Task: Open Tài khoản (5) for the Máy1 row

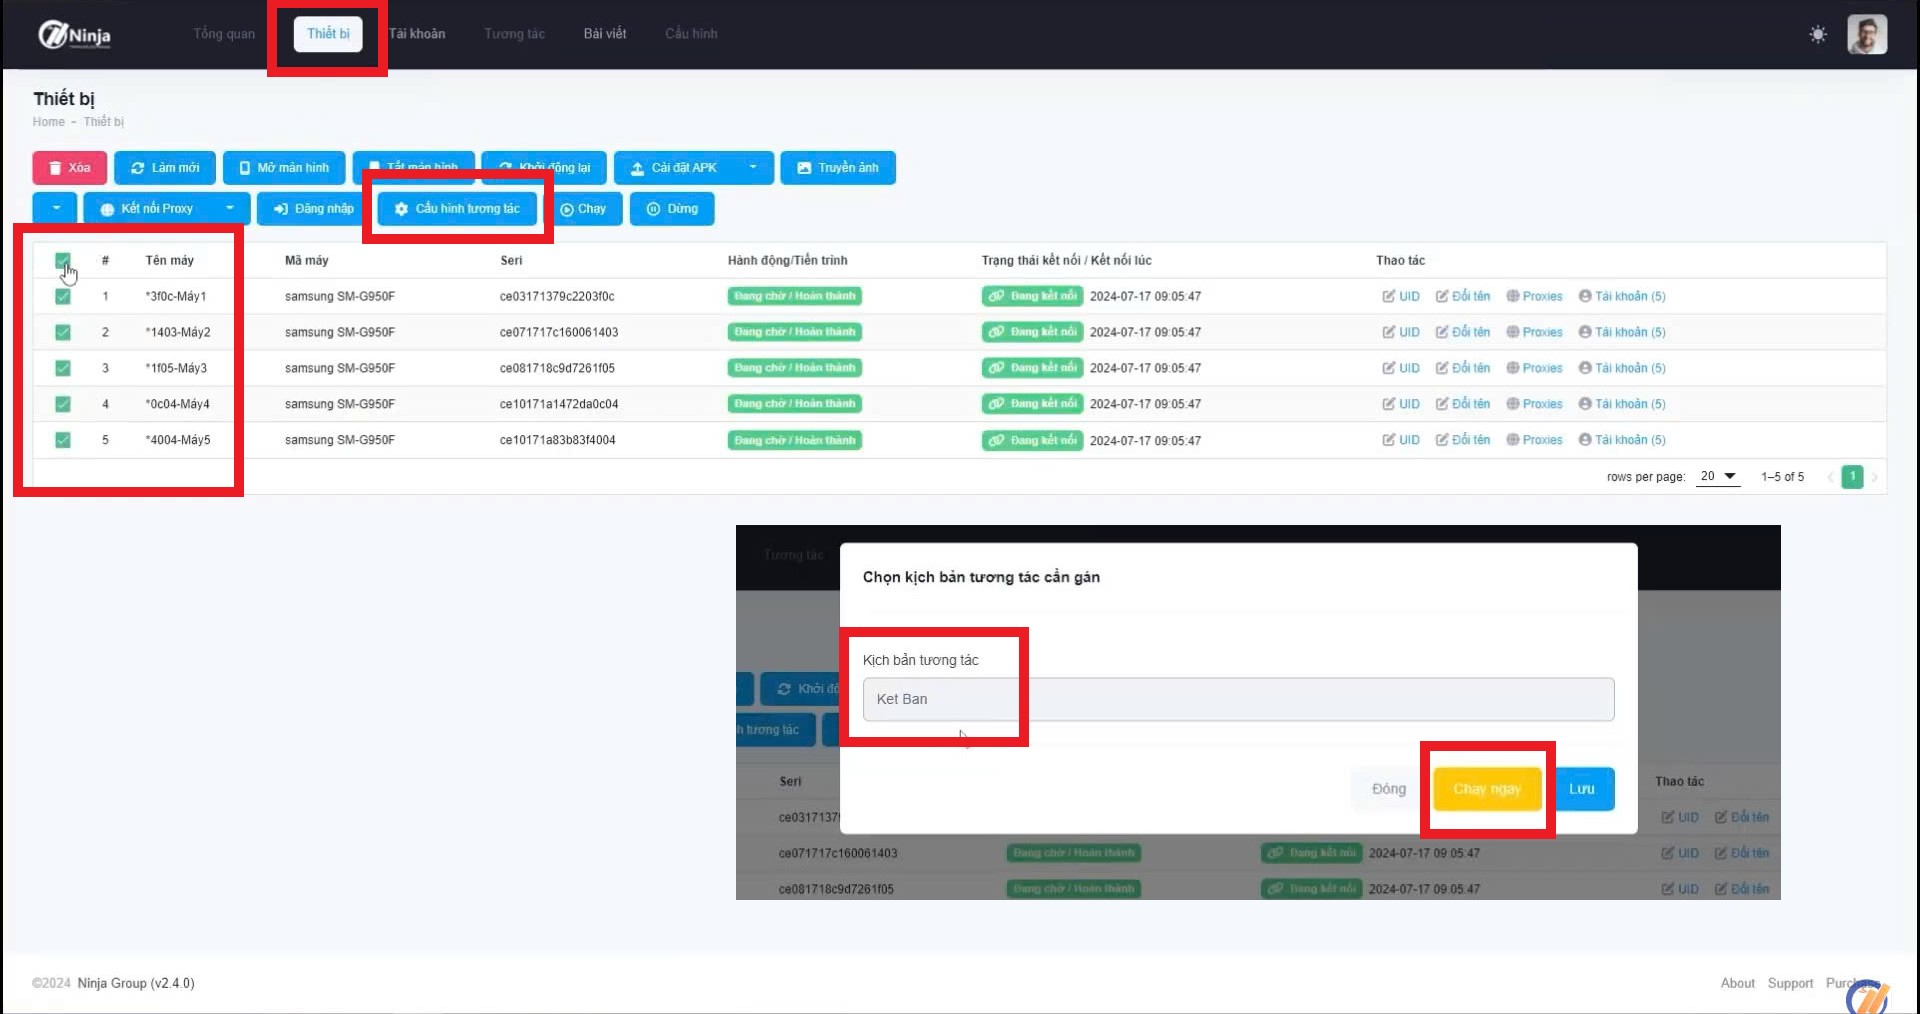Action: 1622,296
